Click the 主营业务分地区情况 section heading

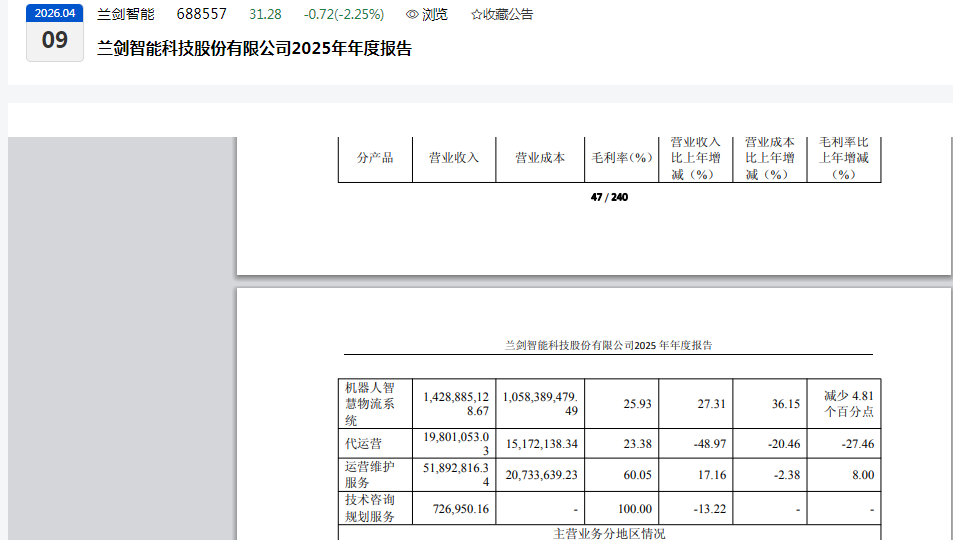(x=609, y=534)
